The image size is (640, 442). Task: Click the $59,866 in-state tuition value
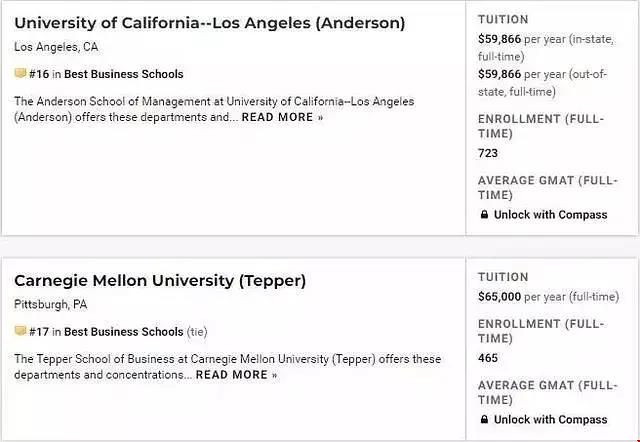pos(500,39)
